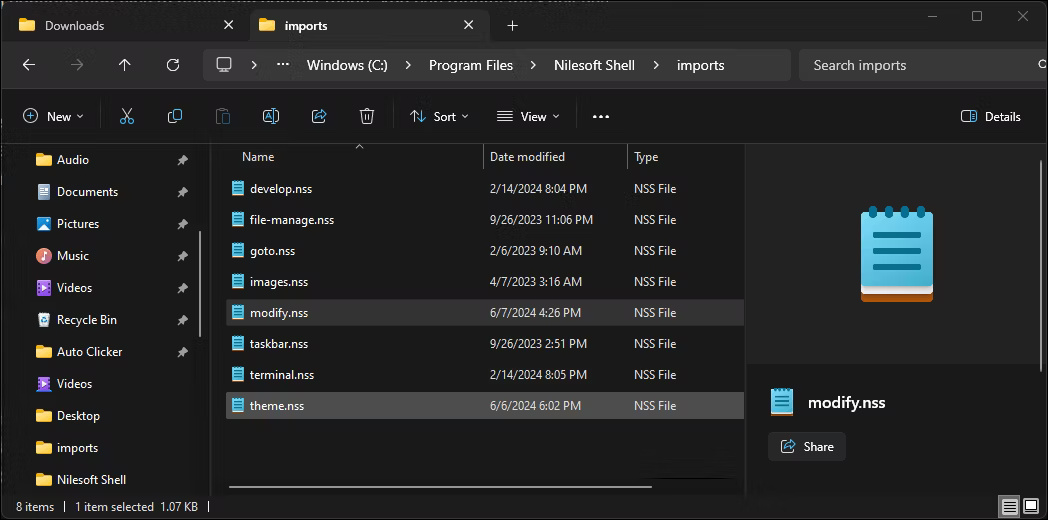Click the Rename icon in toolbar
This screenshot has width=1048, height=520.
[x=271, y=116]
